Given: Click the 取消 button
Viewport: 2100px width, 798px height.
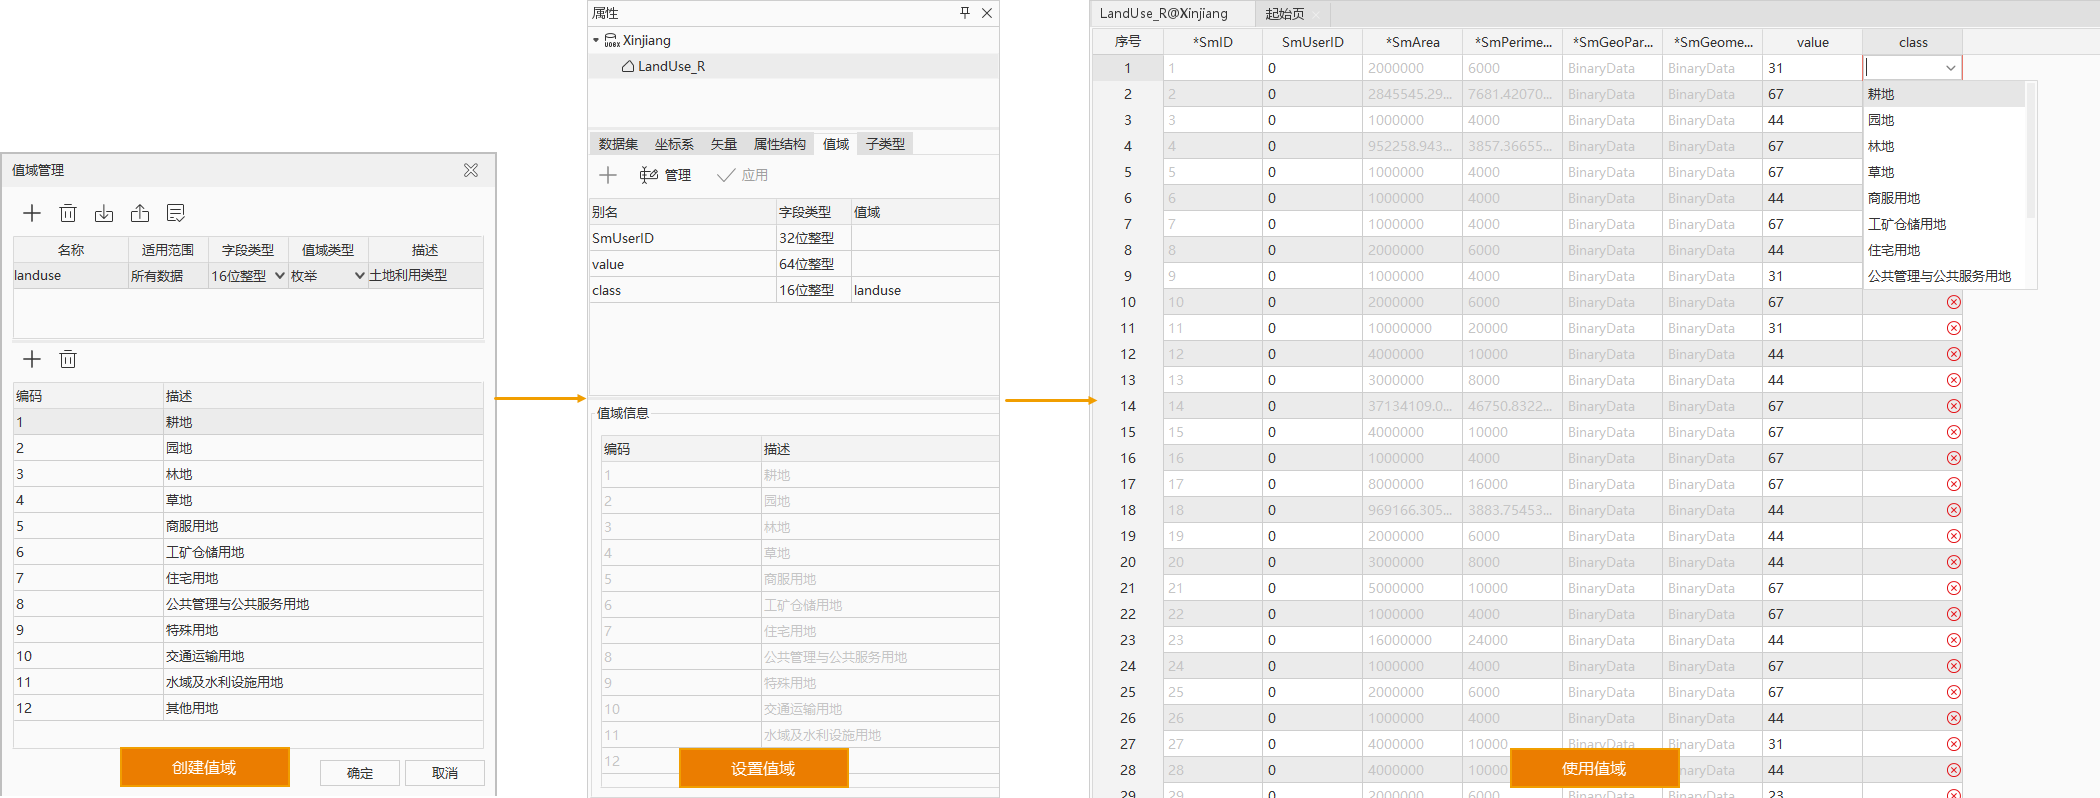Looking at the screenshot, I should coord(445,773).
